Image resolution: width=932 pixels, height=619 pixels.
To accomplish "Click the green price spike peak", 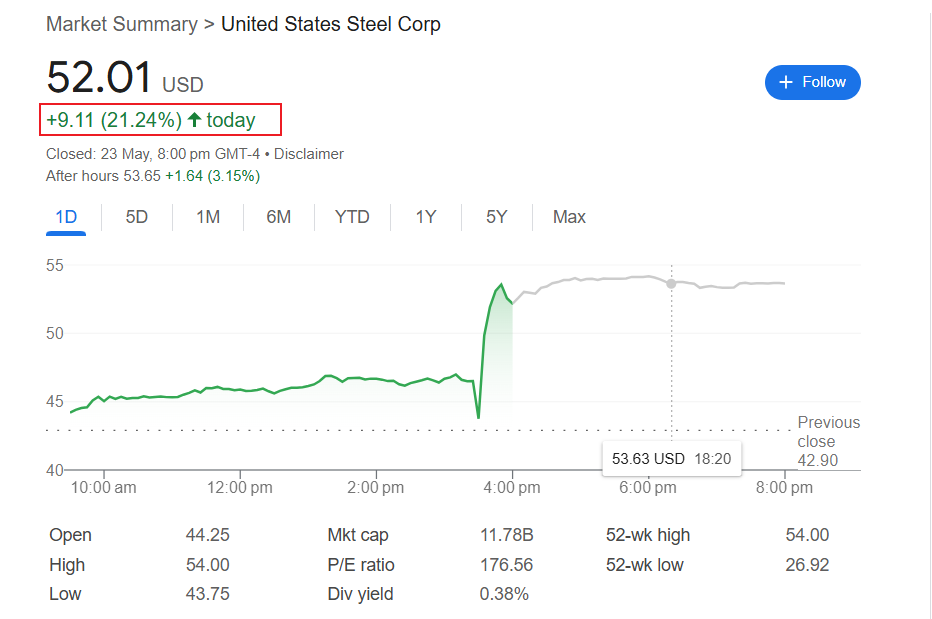I will 500,285.
